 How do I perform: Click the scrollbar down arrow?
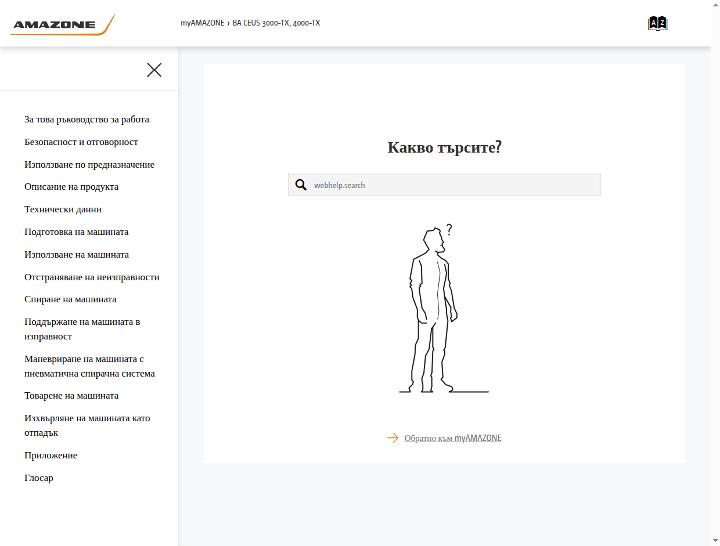[x=715, y=541]
